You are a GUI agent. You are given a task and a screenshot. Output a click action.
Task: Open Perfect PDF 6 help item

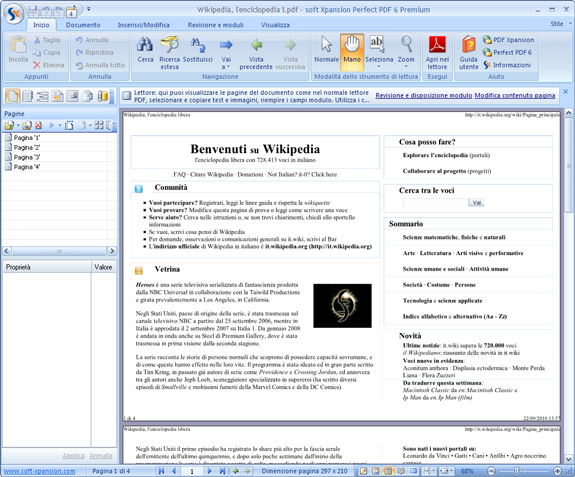(507, 52)
